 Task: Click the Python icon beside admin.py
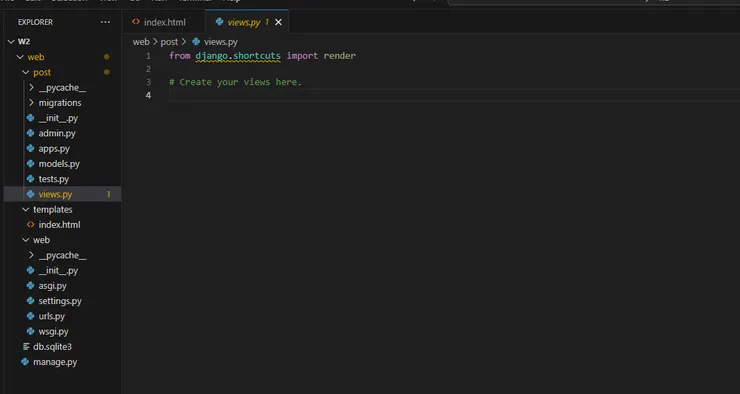point(31,133)
